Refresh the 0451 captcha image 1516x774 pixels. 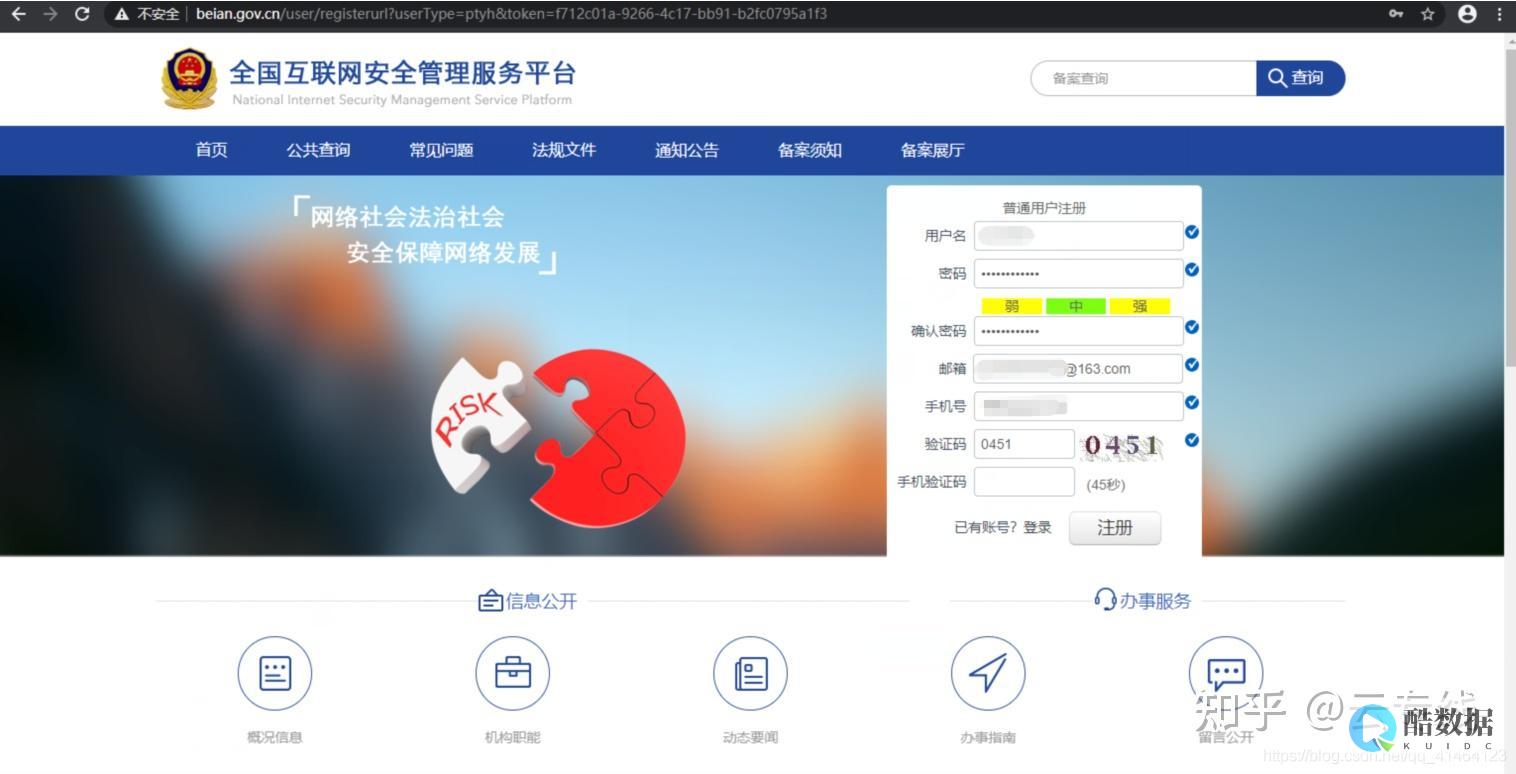point(1122,445)
